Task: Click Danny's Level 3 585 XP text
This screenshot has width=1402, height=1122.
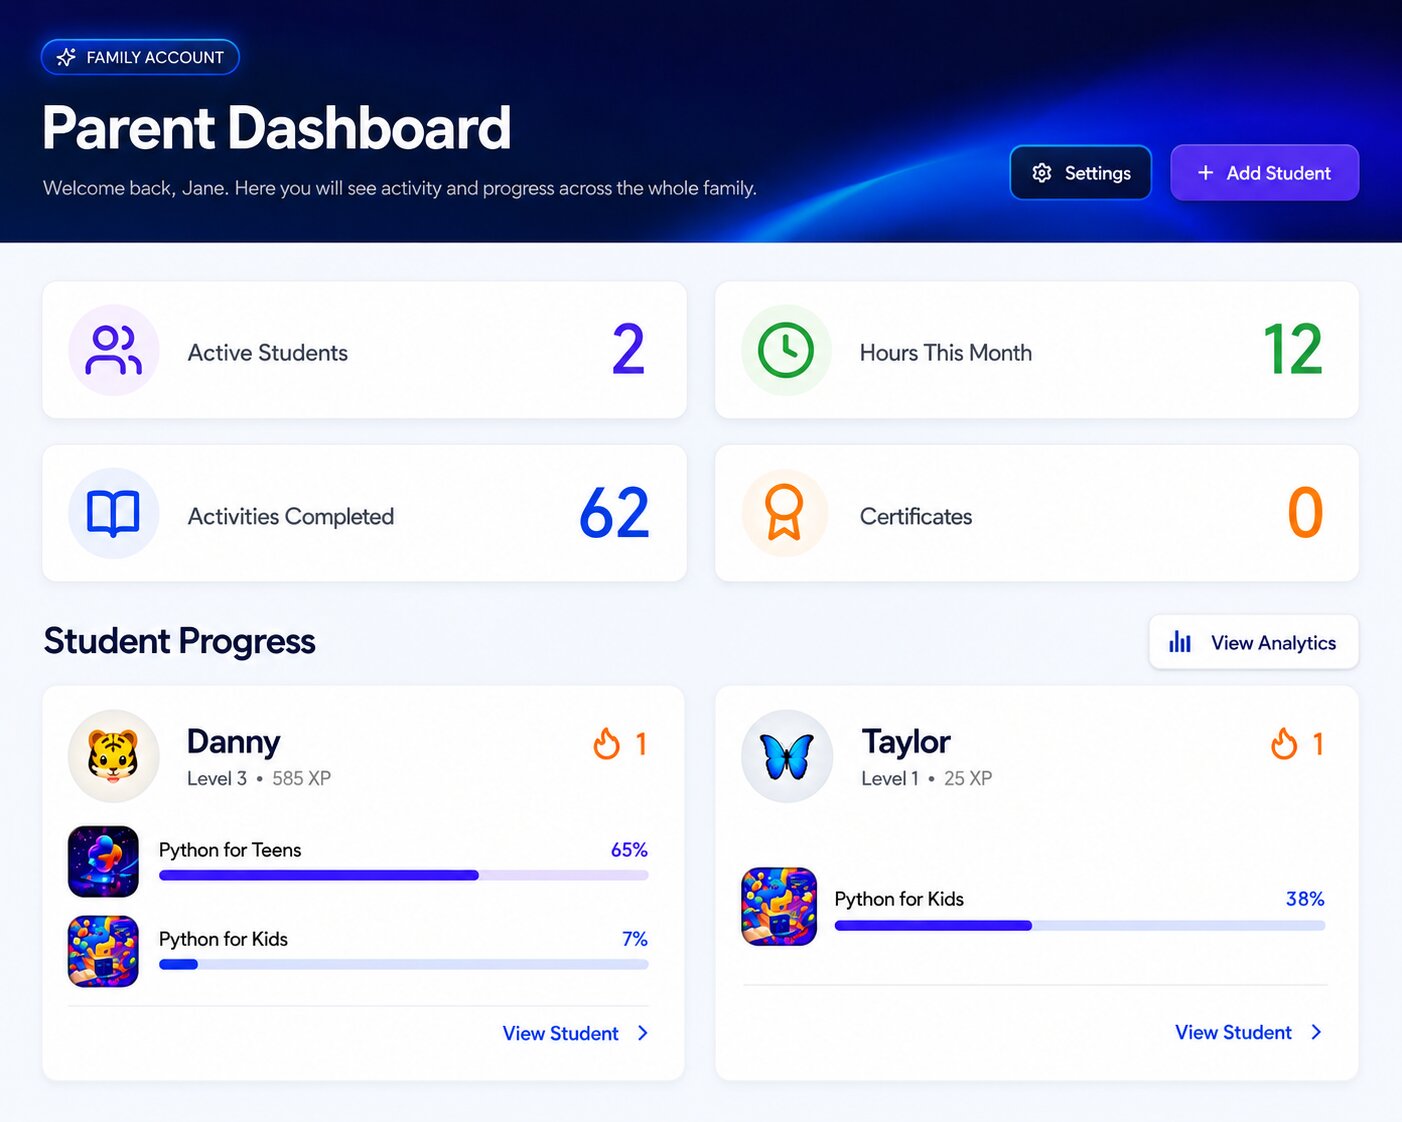Action: (259, 778)
